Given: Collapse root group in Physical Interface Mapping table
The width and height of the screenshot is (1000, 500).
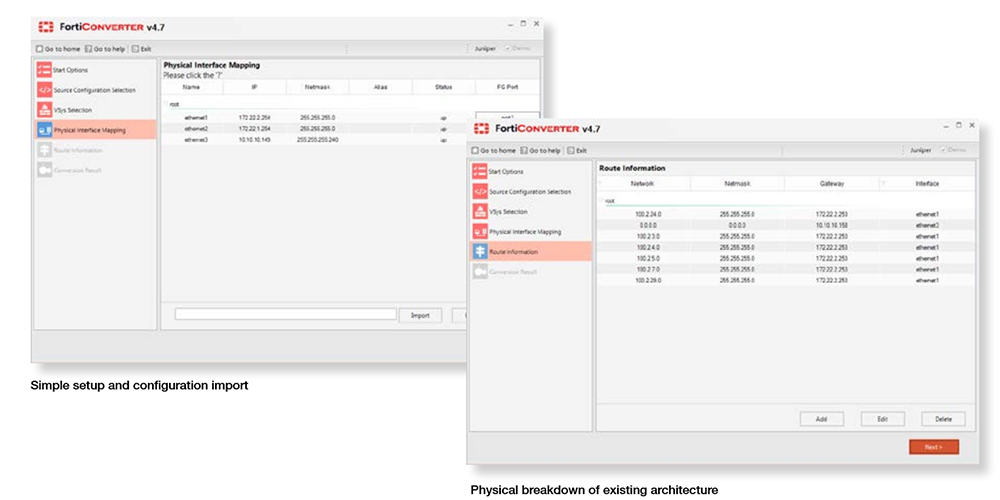Looking at the screenshot, I should [x=165, y=103].
